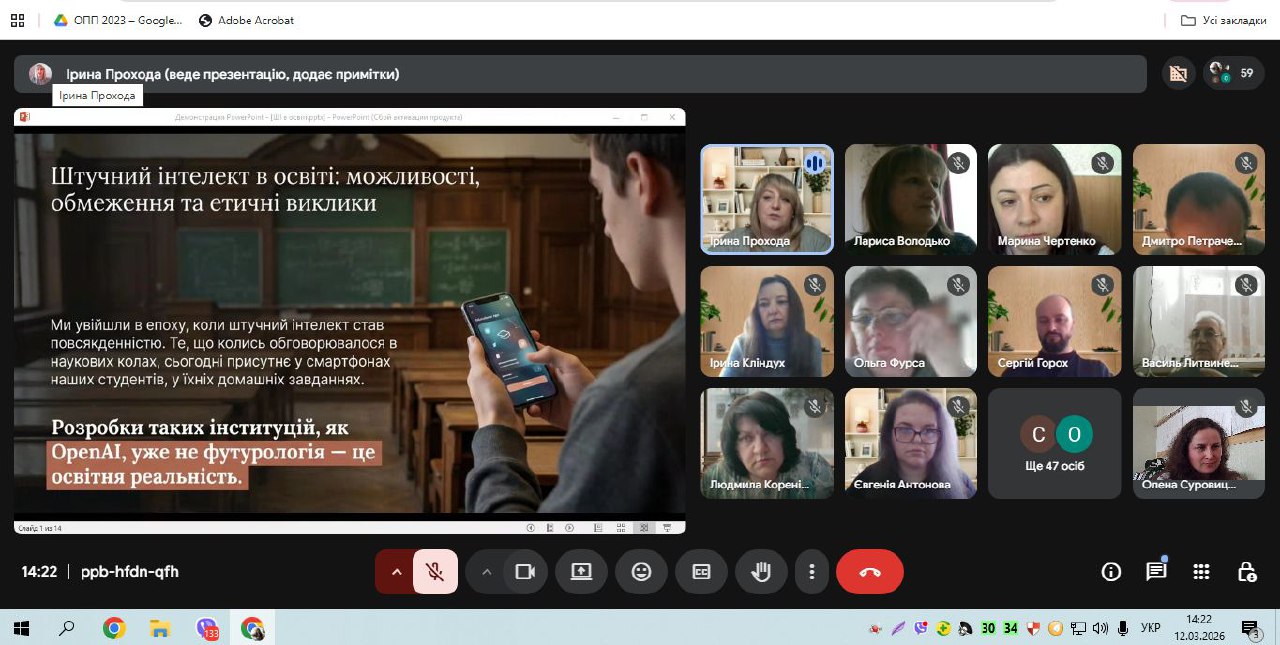Open more options three-dot menu
The width and height of the screenshot is (1280, 645).
(812, 572)
